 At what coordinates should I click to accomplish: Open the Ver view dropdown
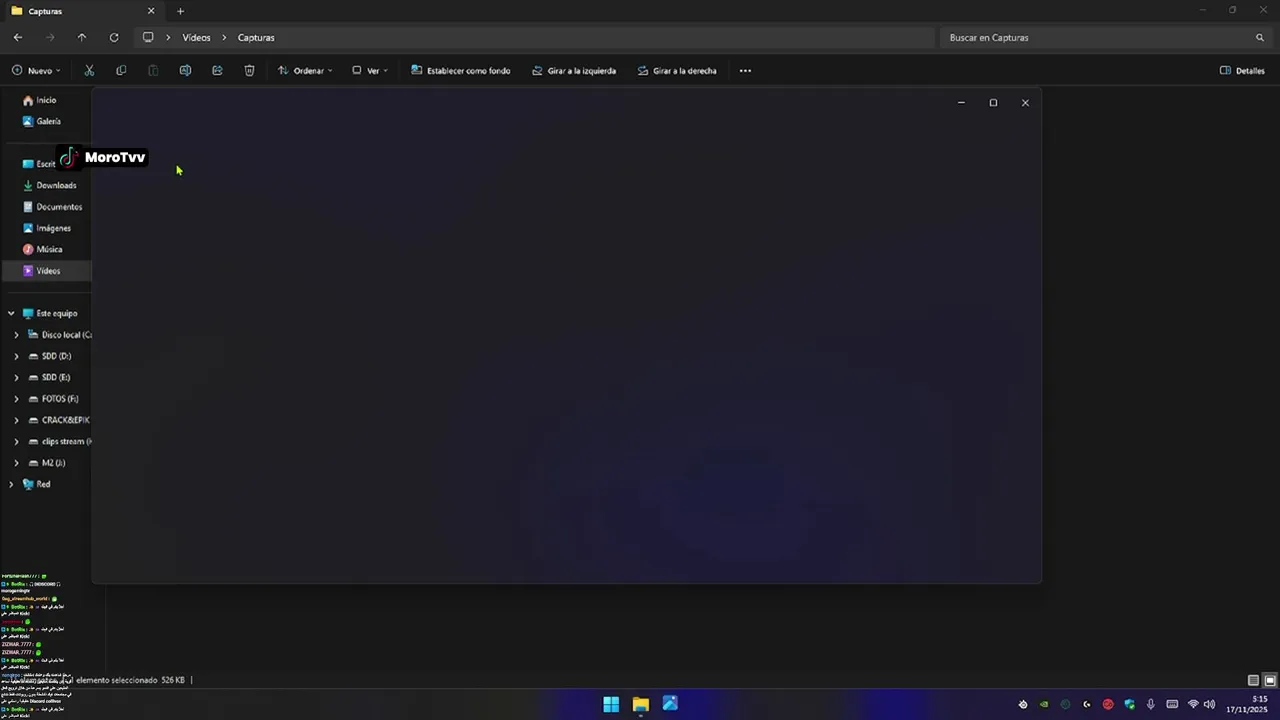[370, 71]
